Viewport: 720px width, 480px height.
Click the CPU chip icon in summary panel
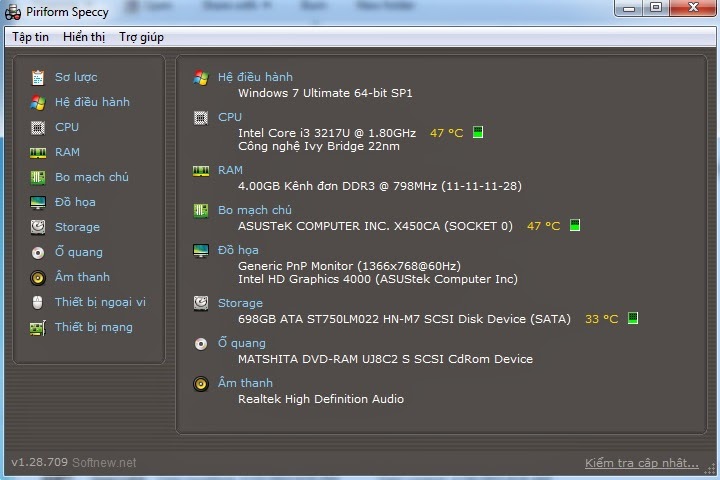[x=201, y=118]
